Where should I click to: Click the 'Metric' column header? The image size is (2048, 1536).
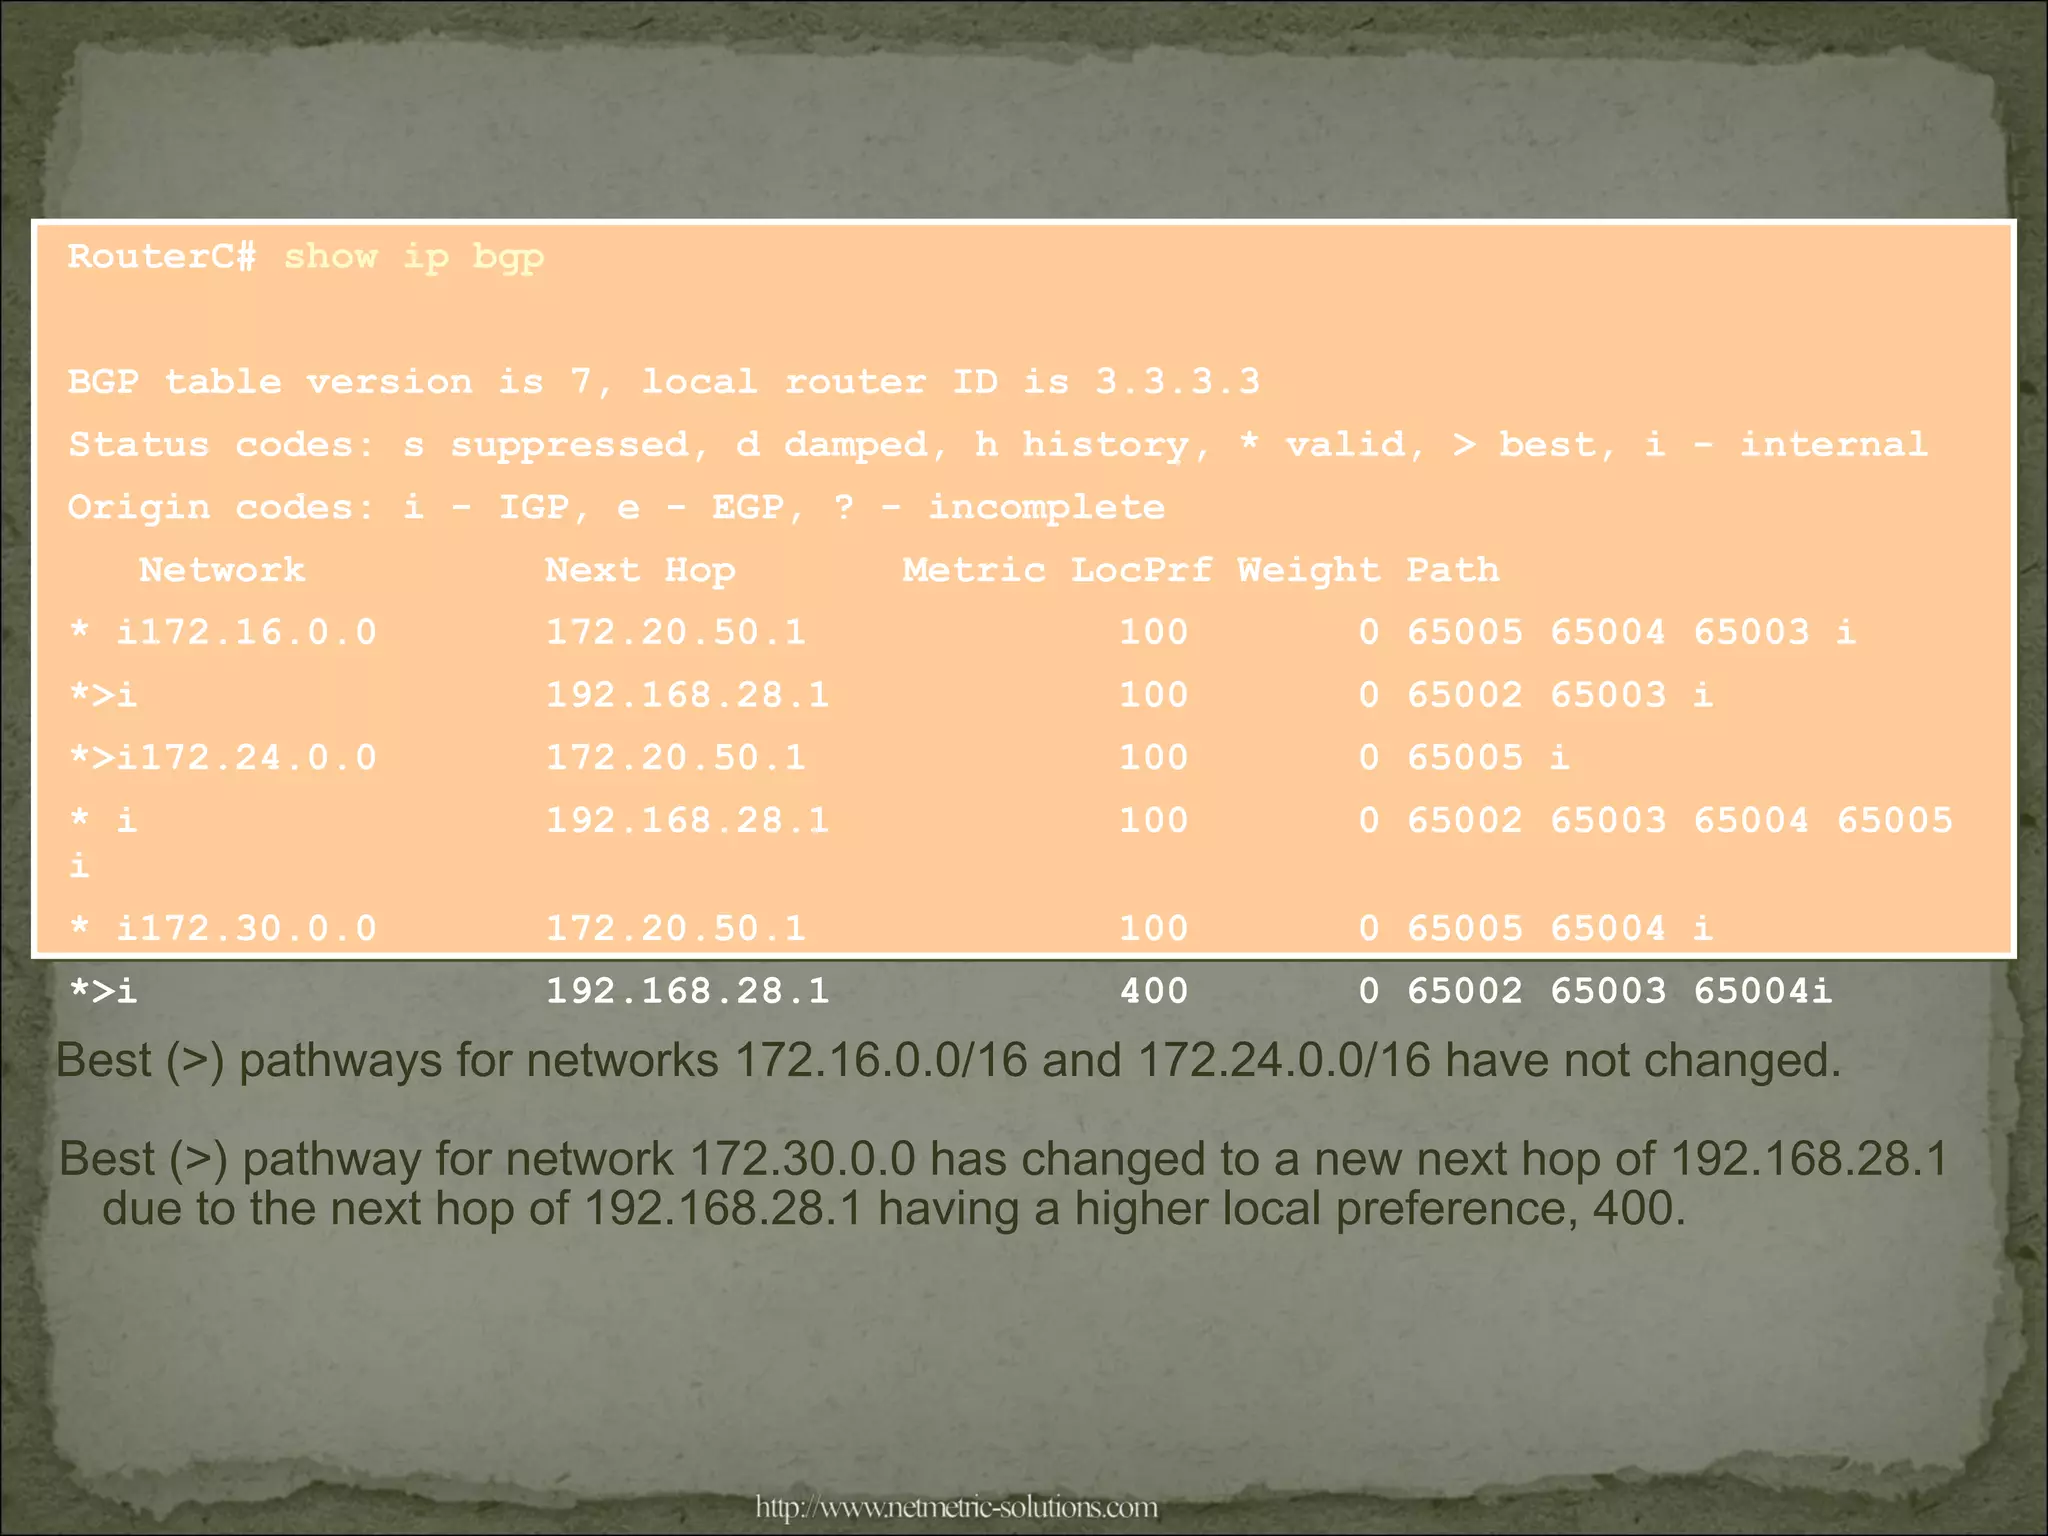(x=974, y=570)
